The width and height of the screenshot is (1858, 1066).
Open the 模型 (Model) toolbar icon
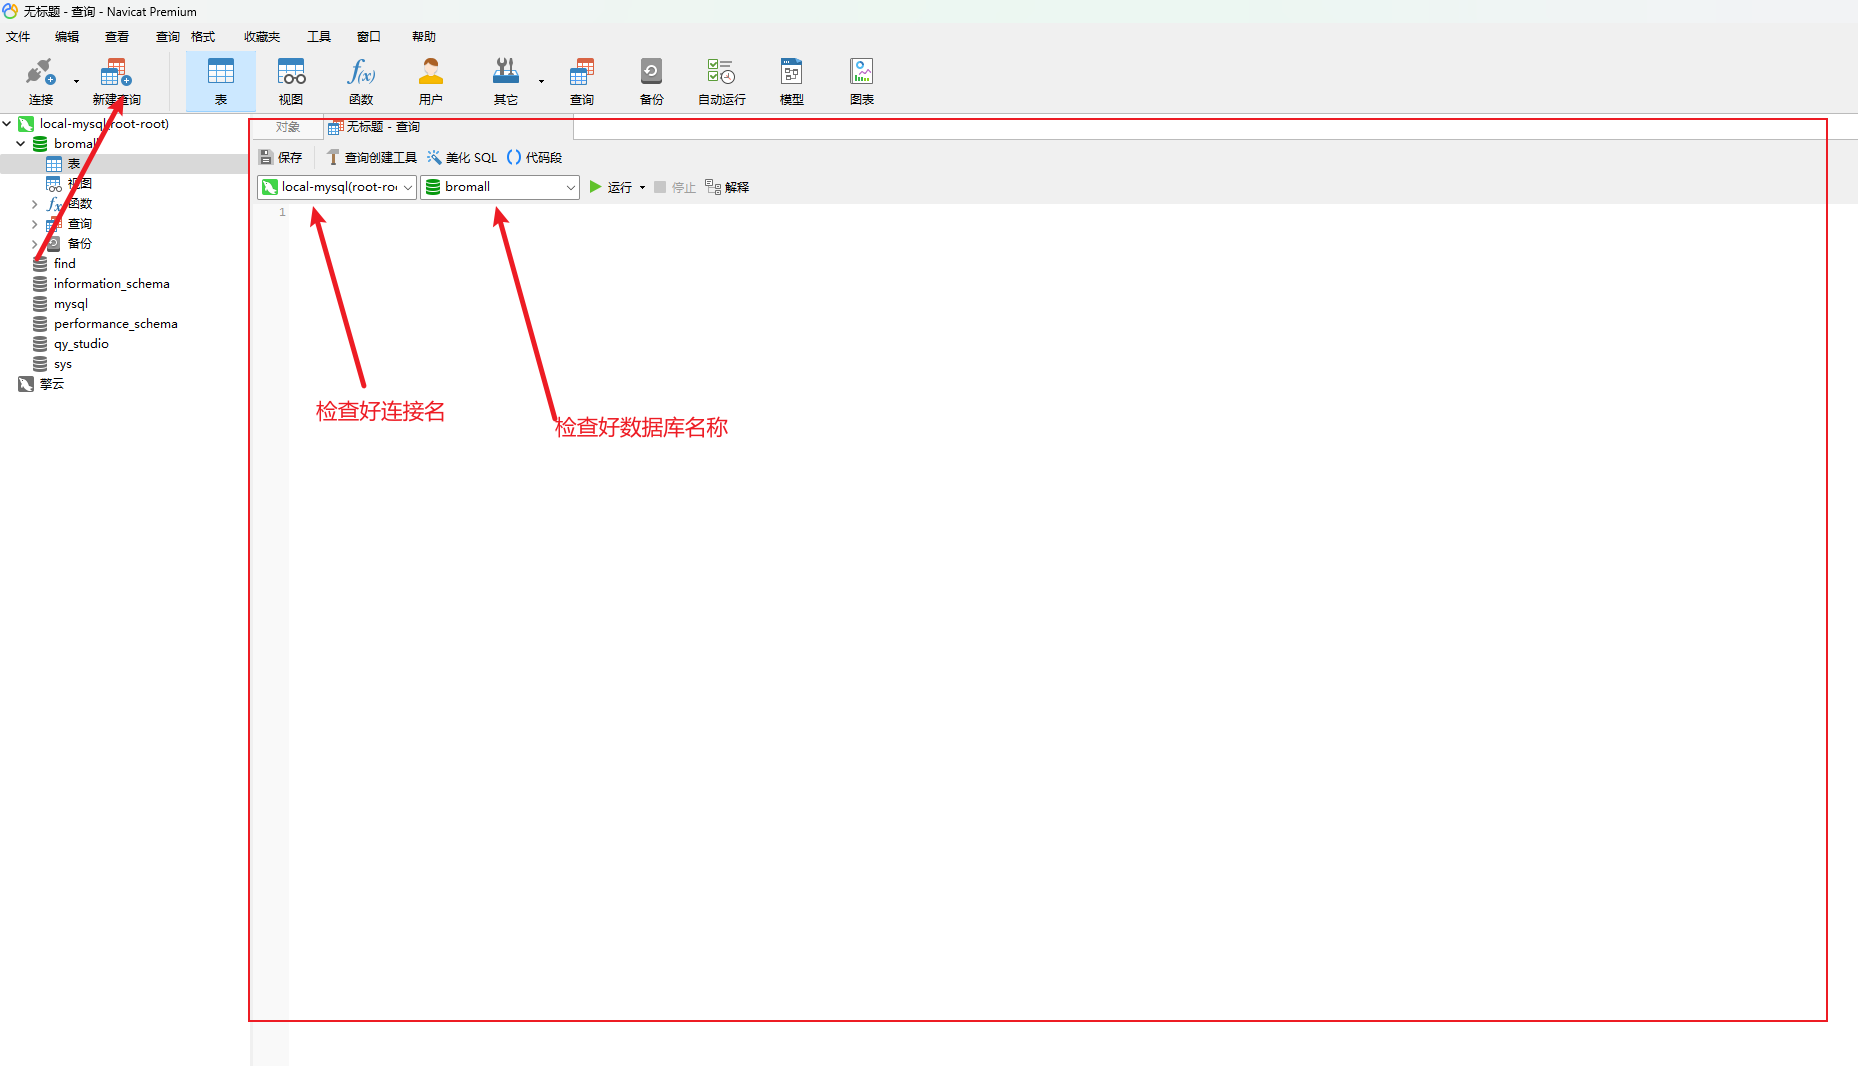pyautogui.click(x=792, y=81)
